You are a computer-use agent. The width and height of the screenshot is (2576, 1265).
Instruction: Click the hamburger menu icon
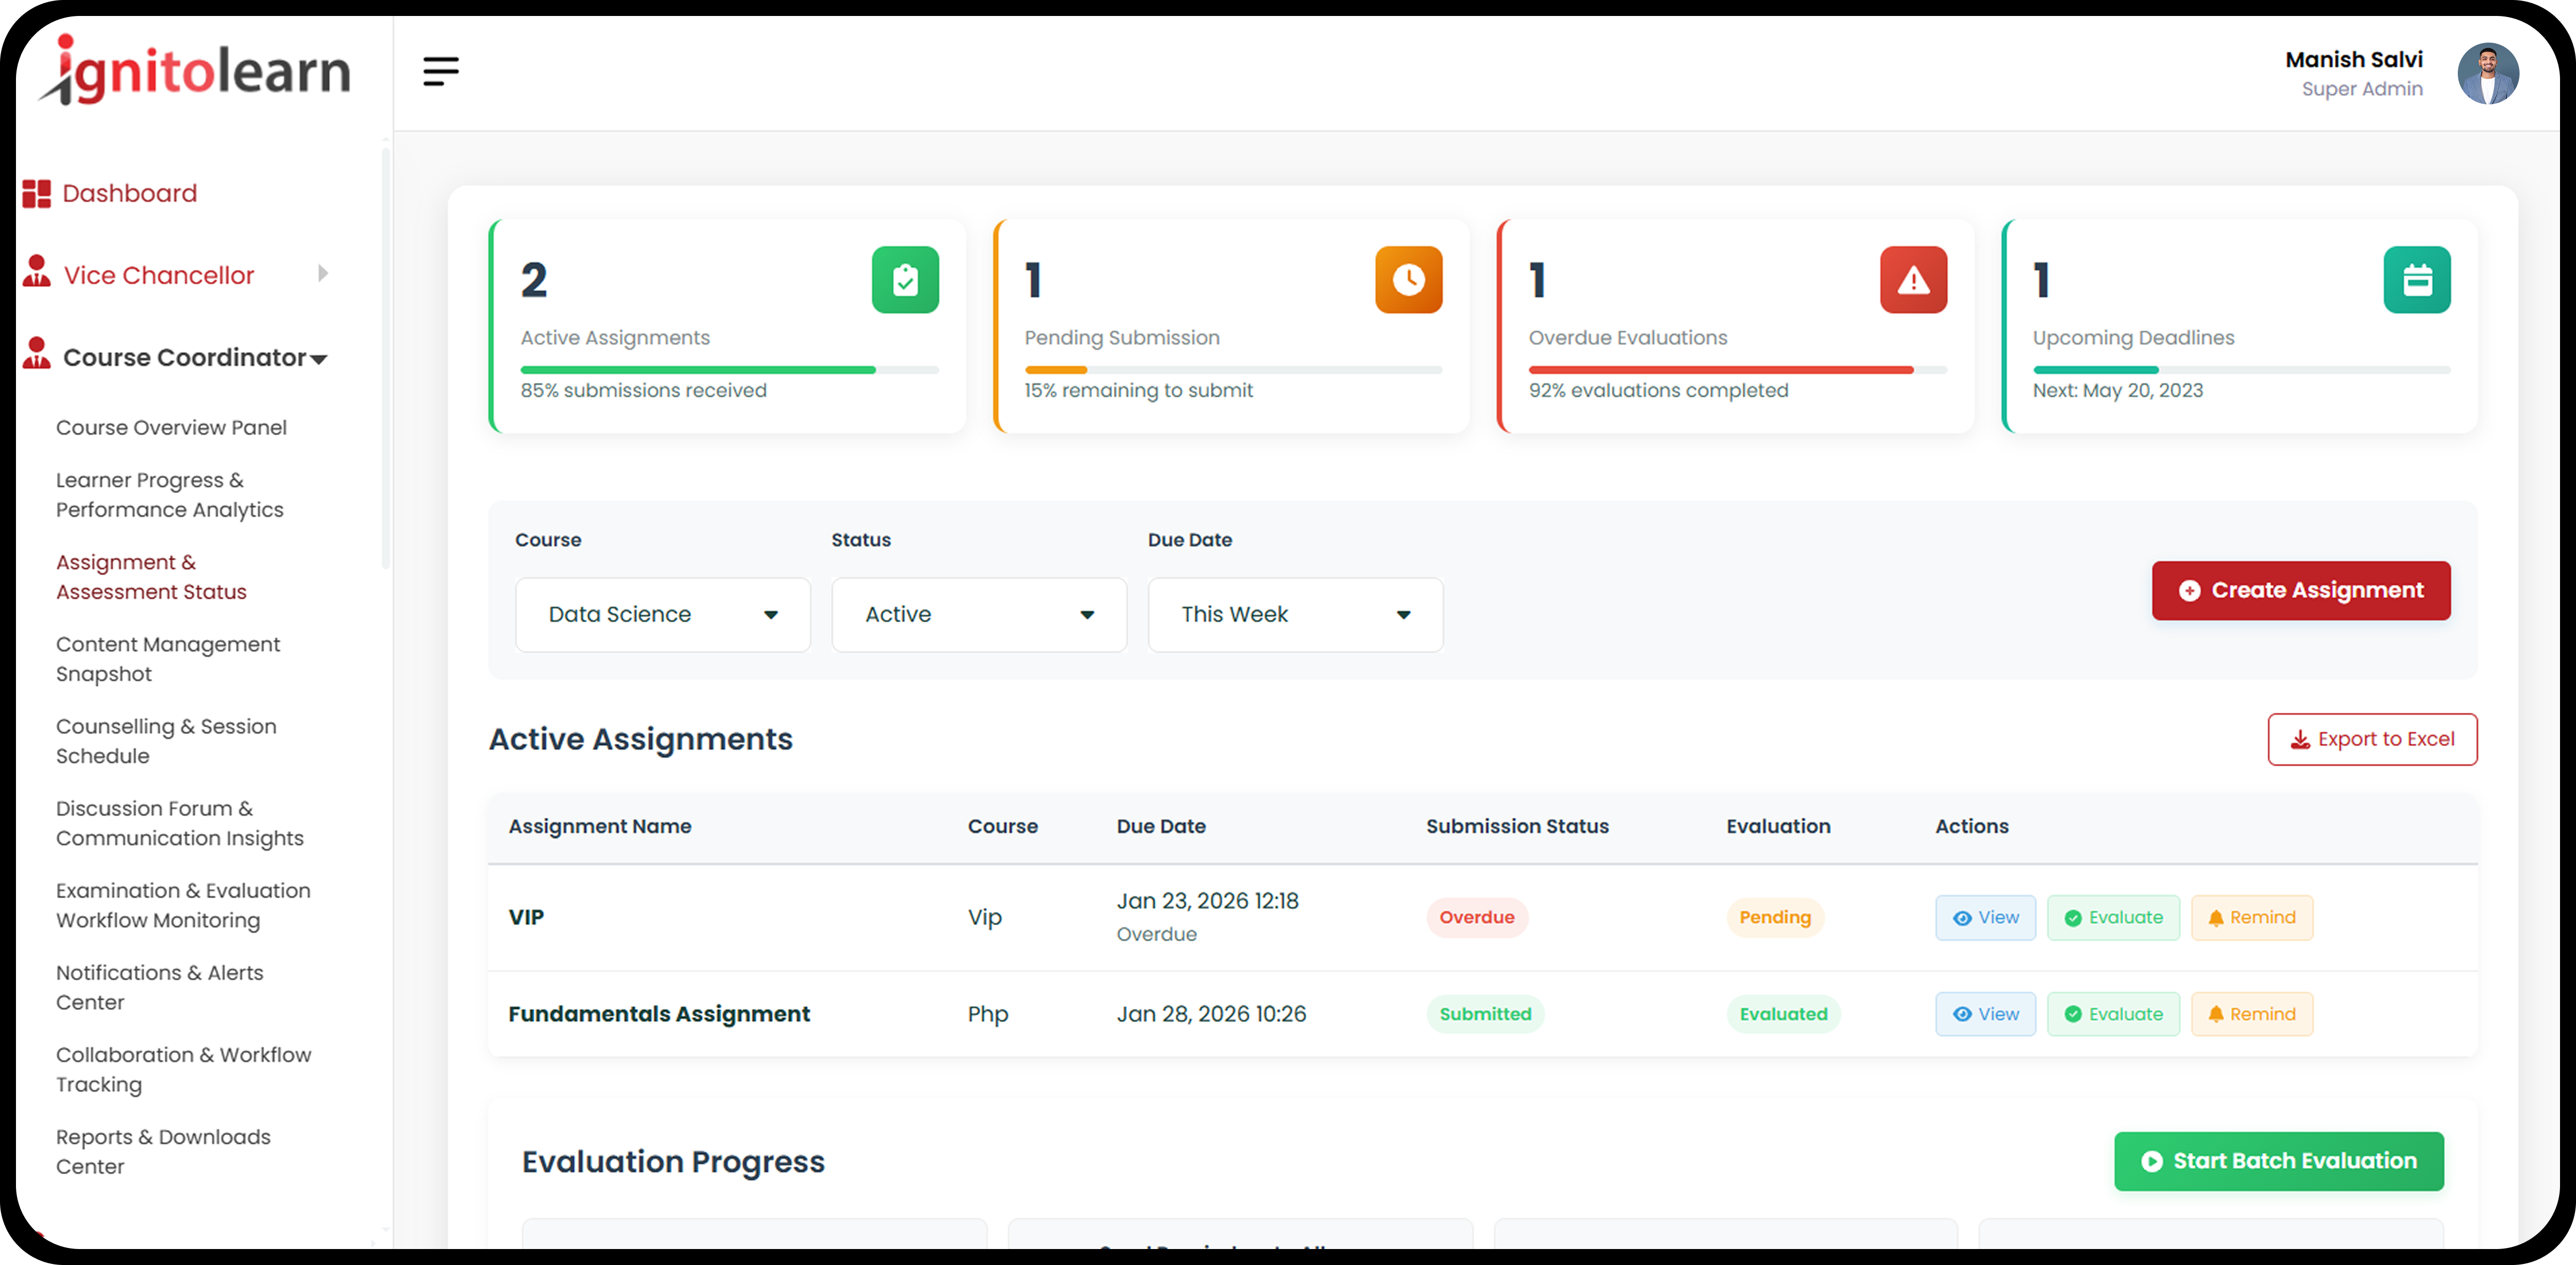(x=440, y=71)
